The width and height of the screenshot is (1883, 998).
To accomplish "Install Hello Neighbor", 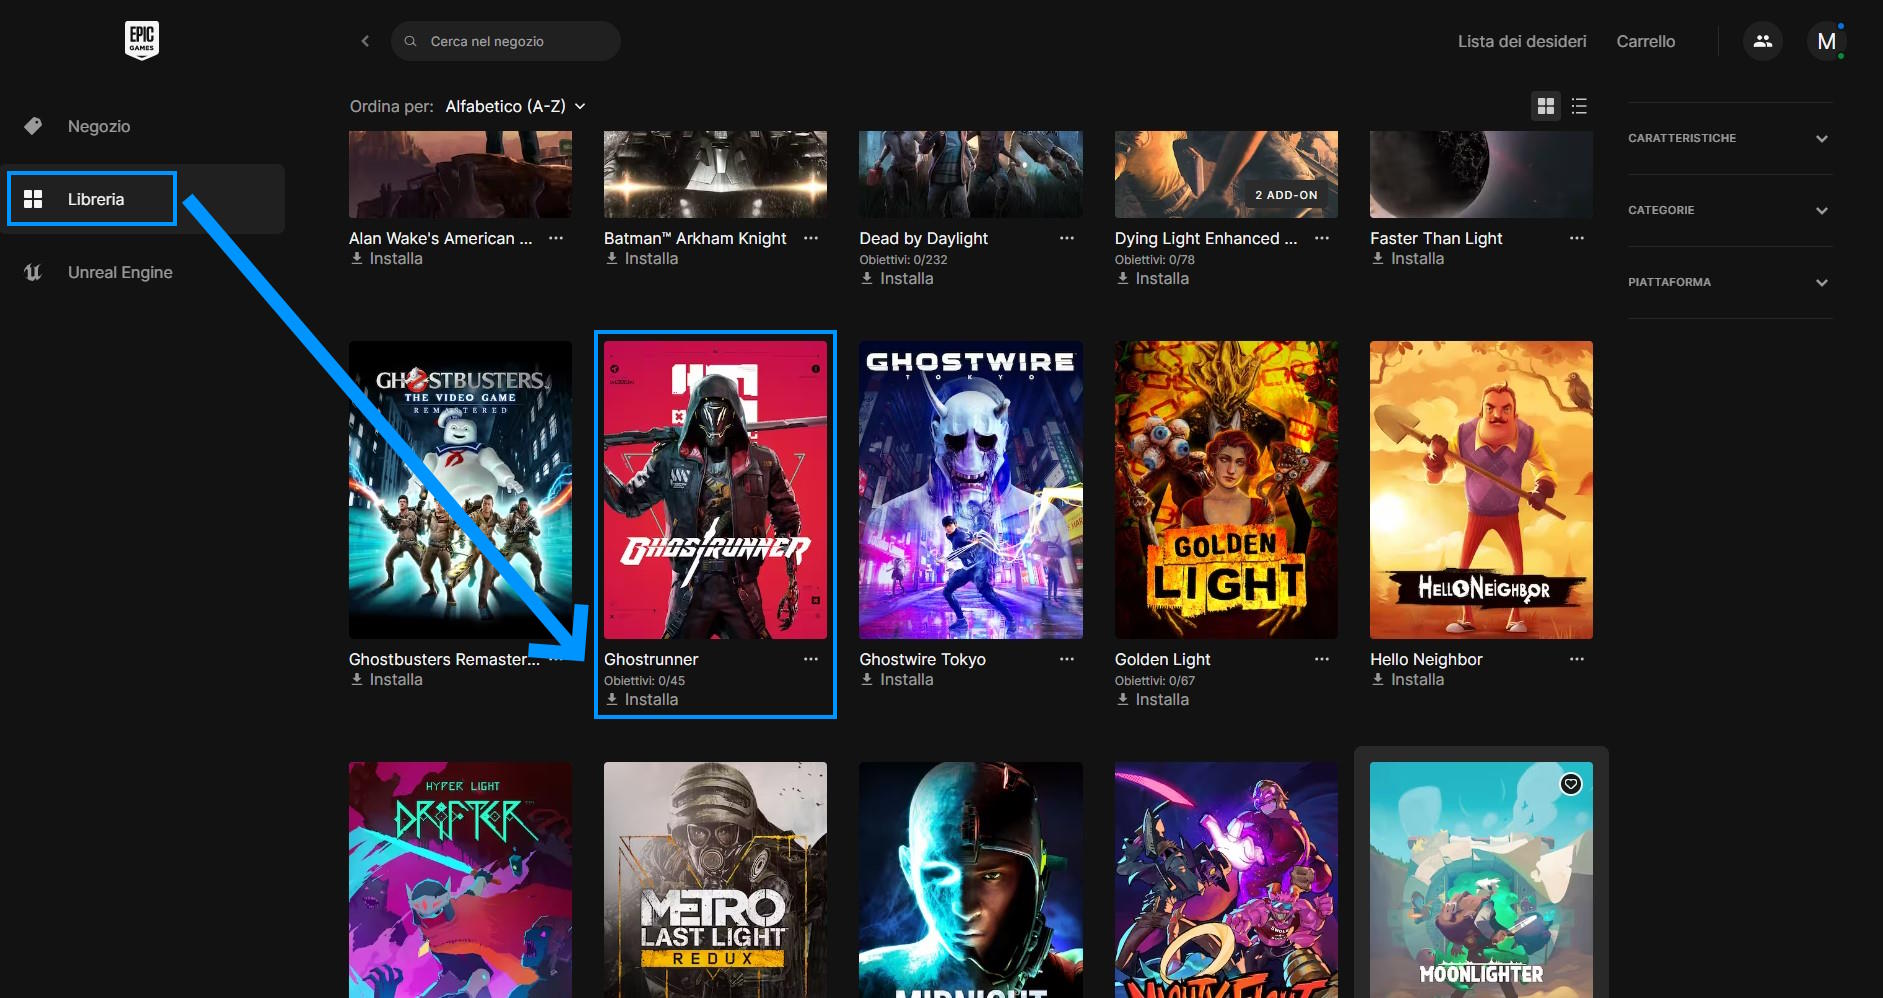I will click(1407, 679).
